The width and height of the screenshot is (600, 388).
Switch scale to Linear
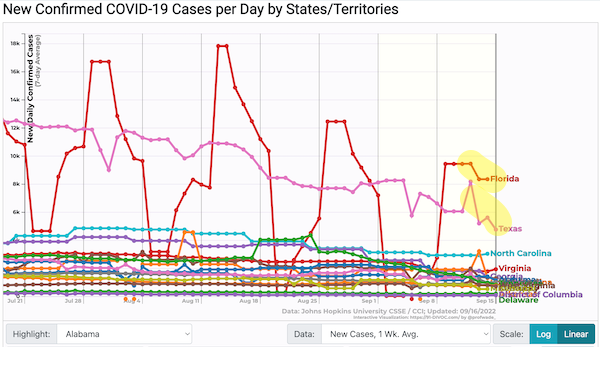[x=576, y=334]
